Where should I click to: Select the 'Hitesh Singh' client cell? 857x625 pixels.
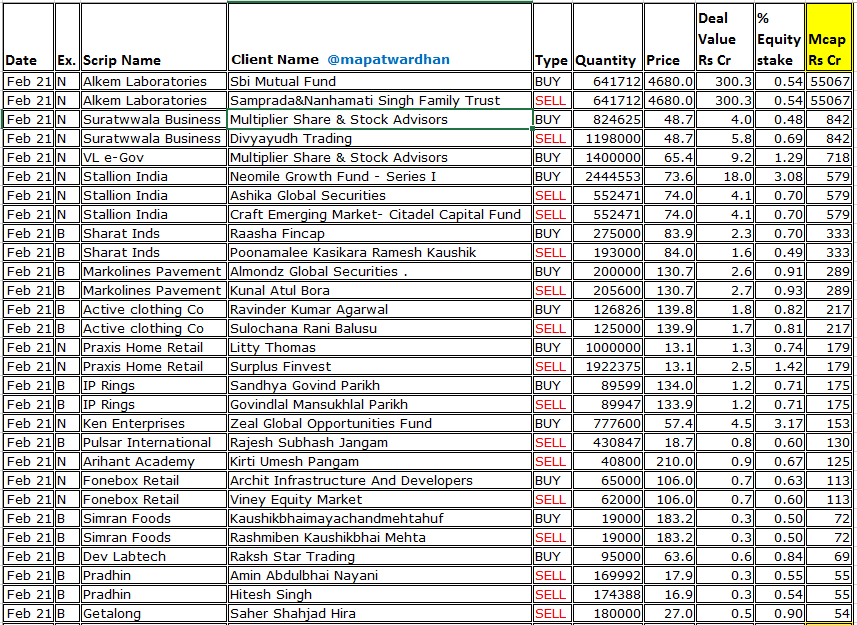(x=380, y=594)
